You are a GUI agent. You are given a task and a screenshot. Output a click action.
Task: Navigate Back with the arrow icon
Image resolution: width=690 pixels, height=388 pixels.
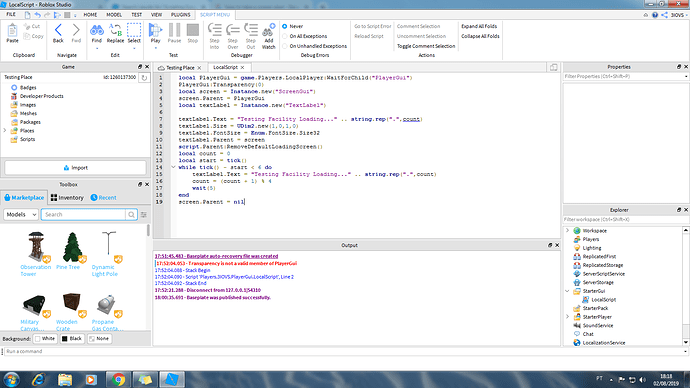pyautogui.click(x=58, y=30)
